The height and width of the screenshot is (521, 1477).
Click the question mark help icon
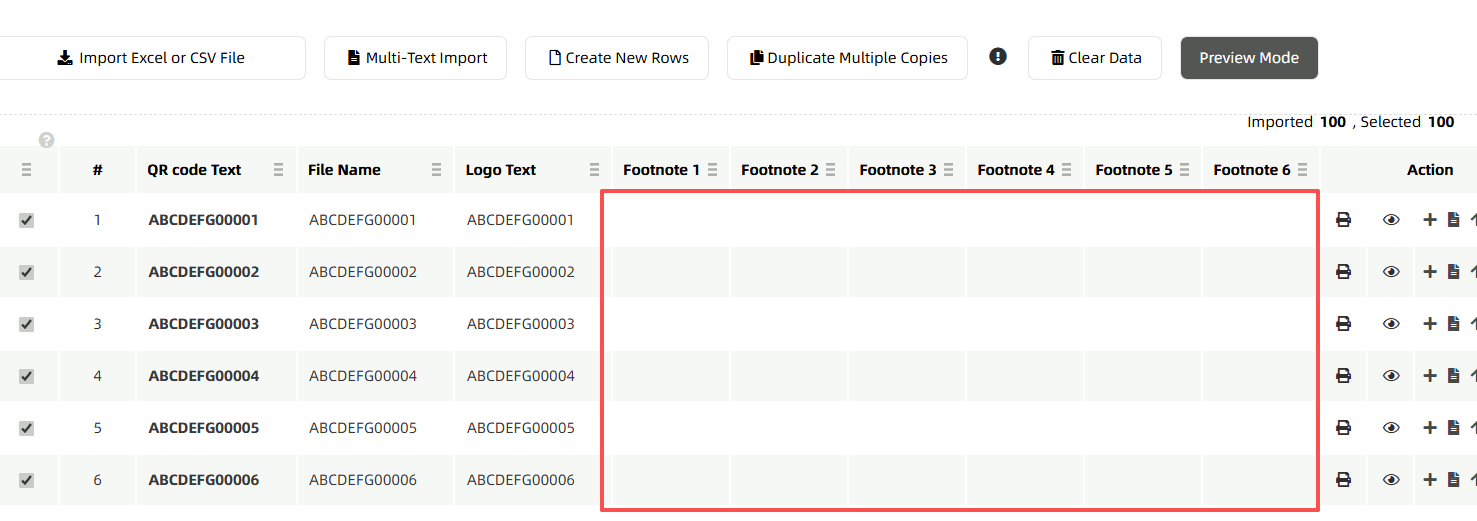tap(47, 140)
